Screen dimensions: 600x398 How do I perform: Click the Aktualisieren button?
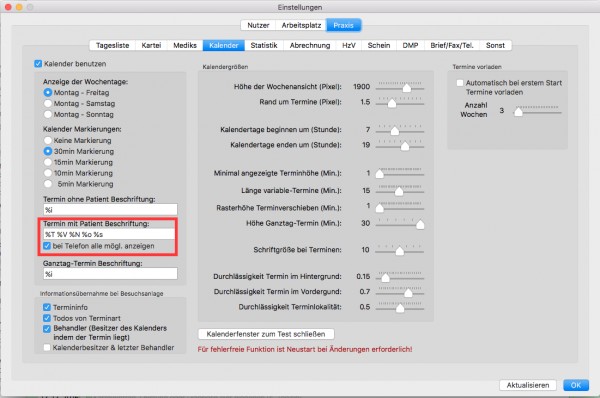528,385
